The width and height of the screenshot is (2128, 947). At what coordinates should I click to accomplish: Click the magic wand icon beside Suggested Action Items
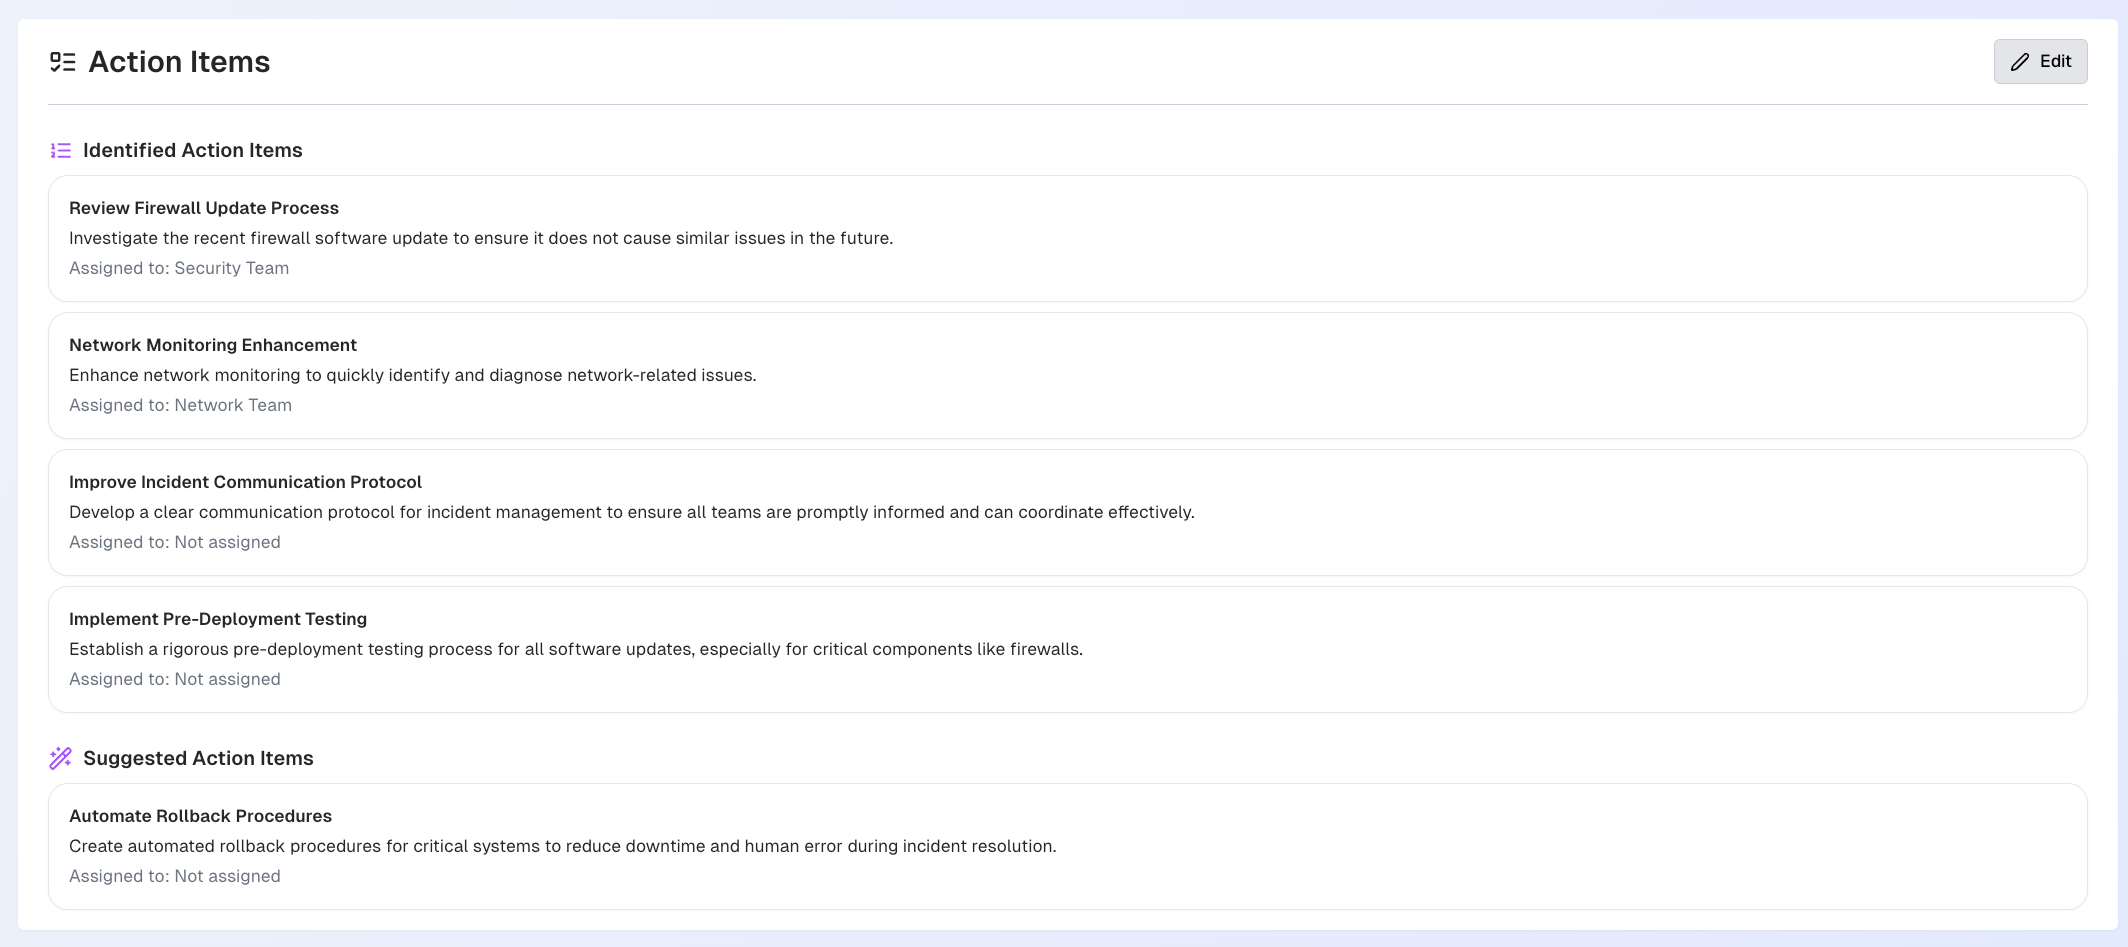tap(60, 758)
